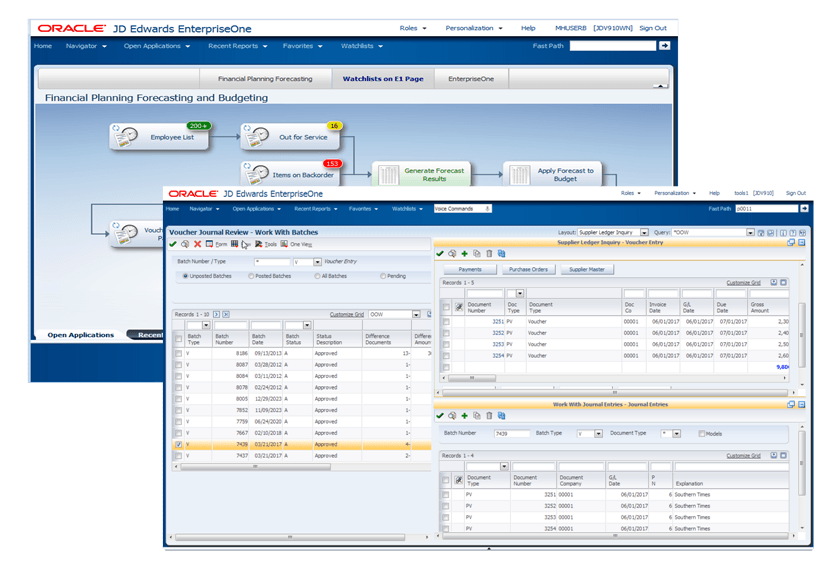Check the box for batch 8186 row
Screen dimensions: 840x574
(x=178, y=354)
